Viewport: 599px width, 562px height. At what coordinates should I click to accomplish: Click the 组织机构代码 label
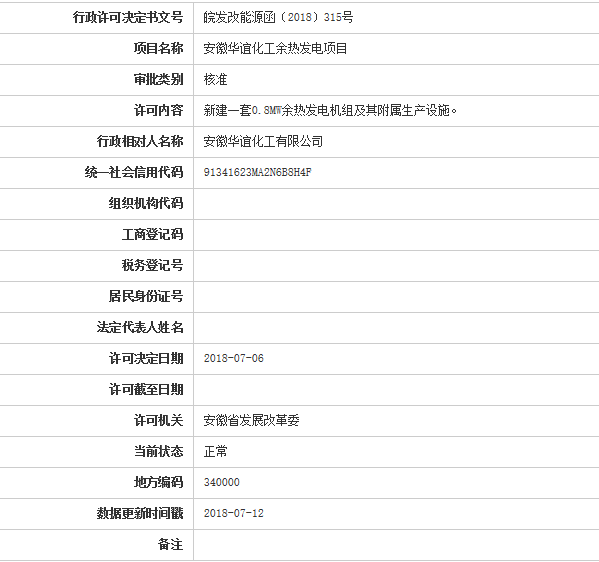(146, 203)
